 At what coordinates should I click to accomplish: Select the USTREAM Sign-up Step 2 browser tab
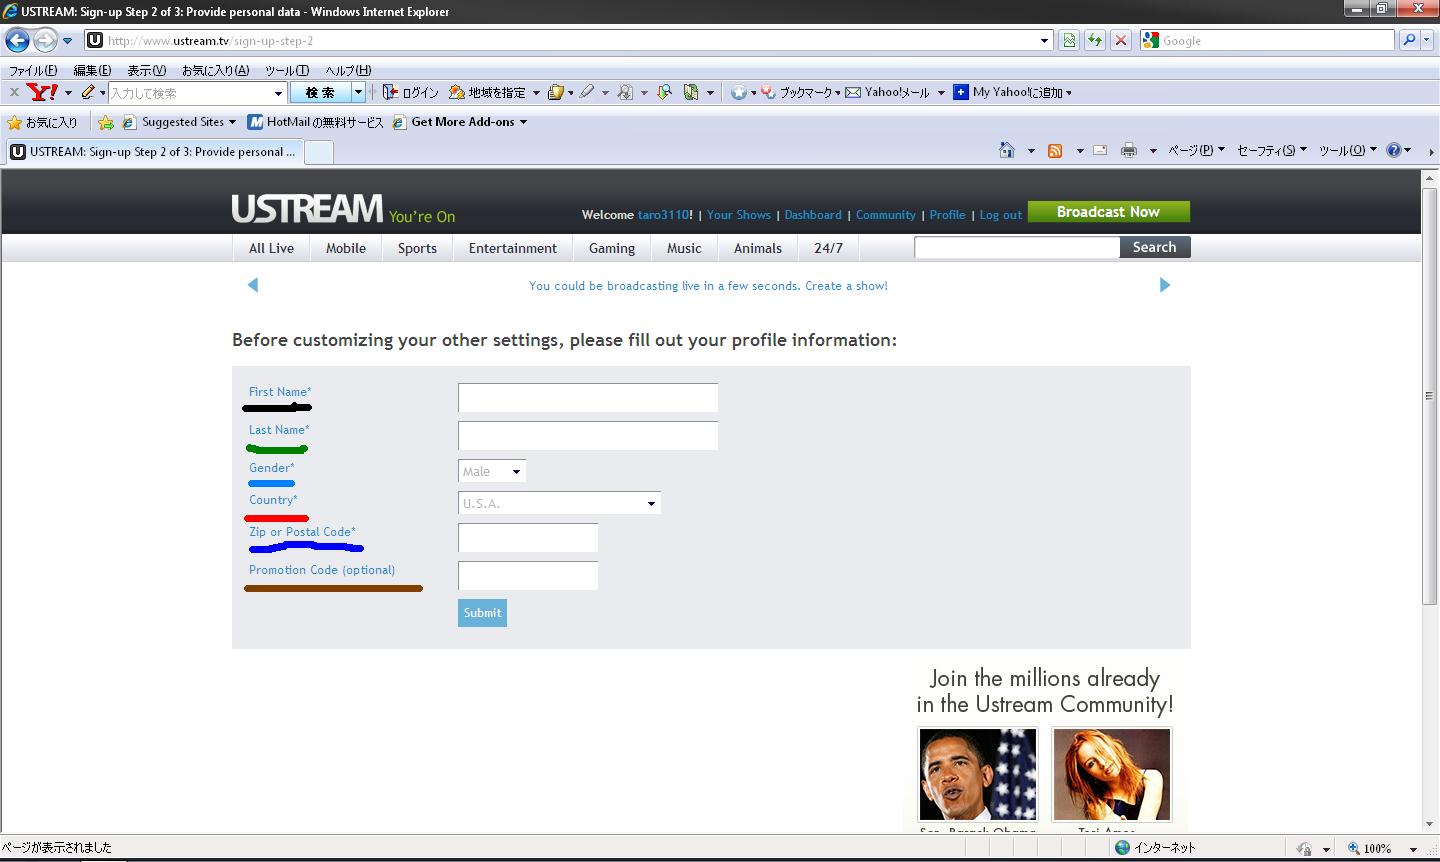tap(153, 152)
